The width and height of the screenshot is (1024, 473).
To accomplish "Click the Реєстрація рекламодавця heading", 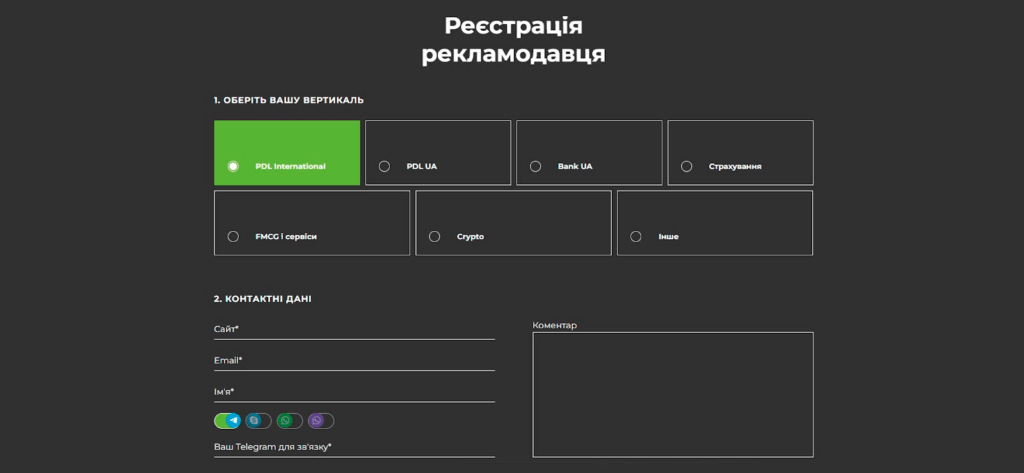I will (513, 41).
